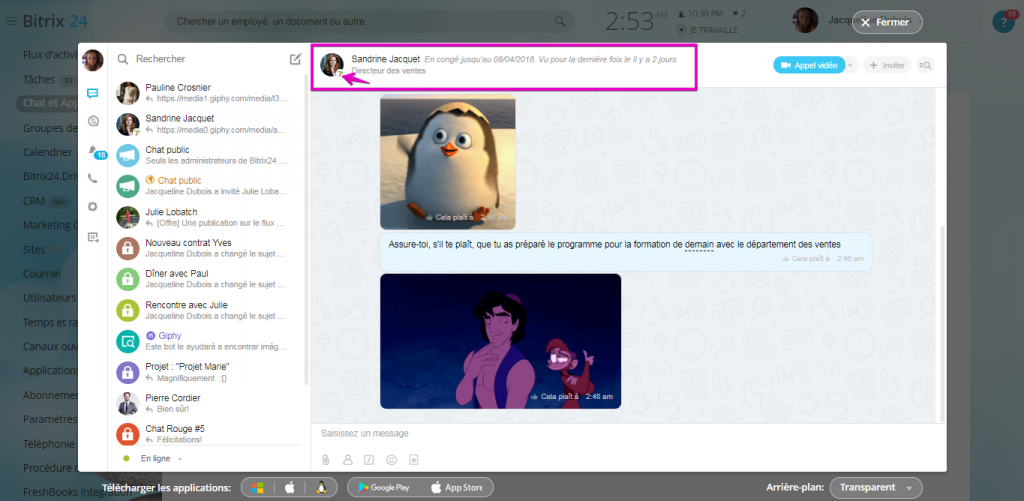Click the Inviter button
Image resolution: width=1024 pixels, height=501 pixels.
click(x=888, y=65)
